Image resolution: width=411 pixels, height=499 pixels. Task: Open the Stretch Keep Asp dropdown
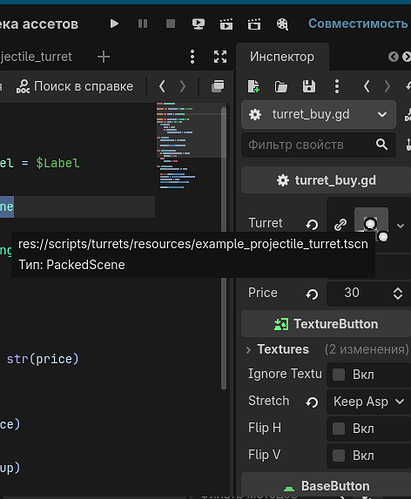[369, 402]
